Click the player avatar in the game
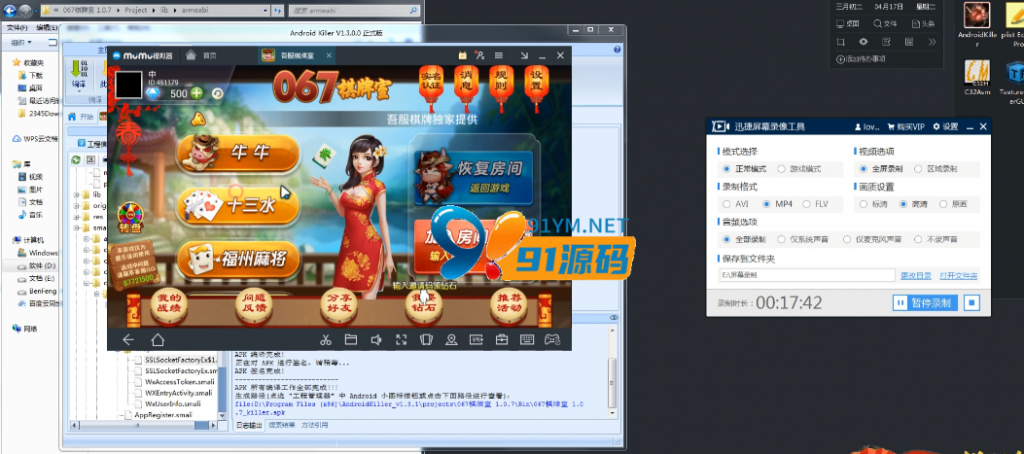This screenshot has width=1024, height=454. pos(129,84)
